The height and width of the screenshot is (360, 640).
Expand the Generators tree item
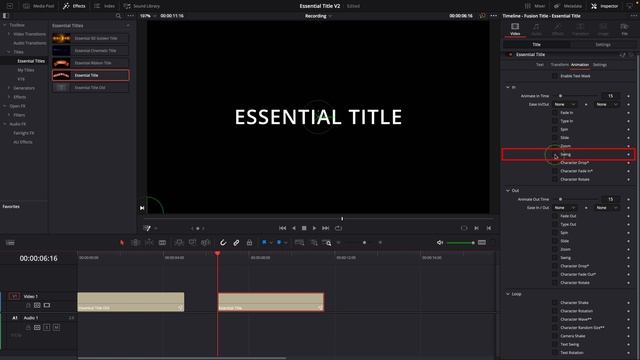coord(9,88)
